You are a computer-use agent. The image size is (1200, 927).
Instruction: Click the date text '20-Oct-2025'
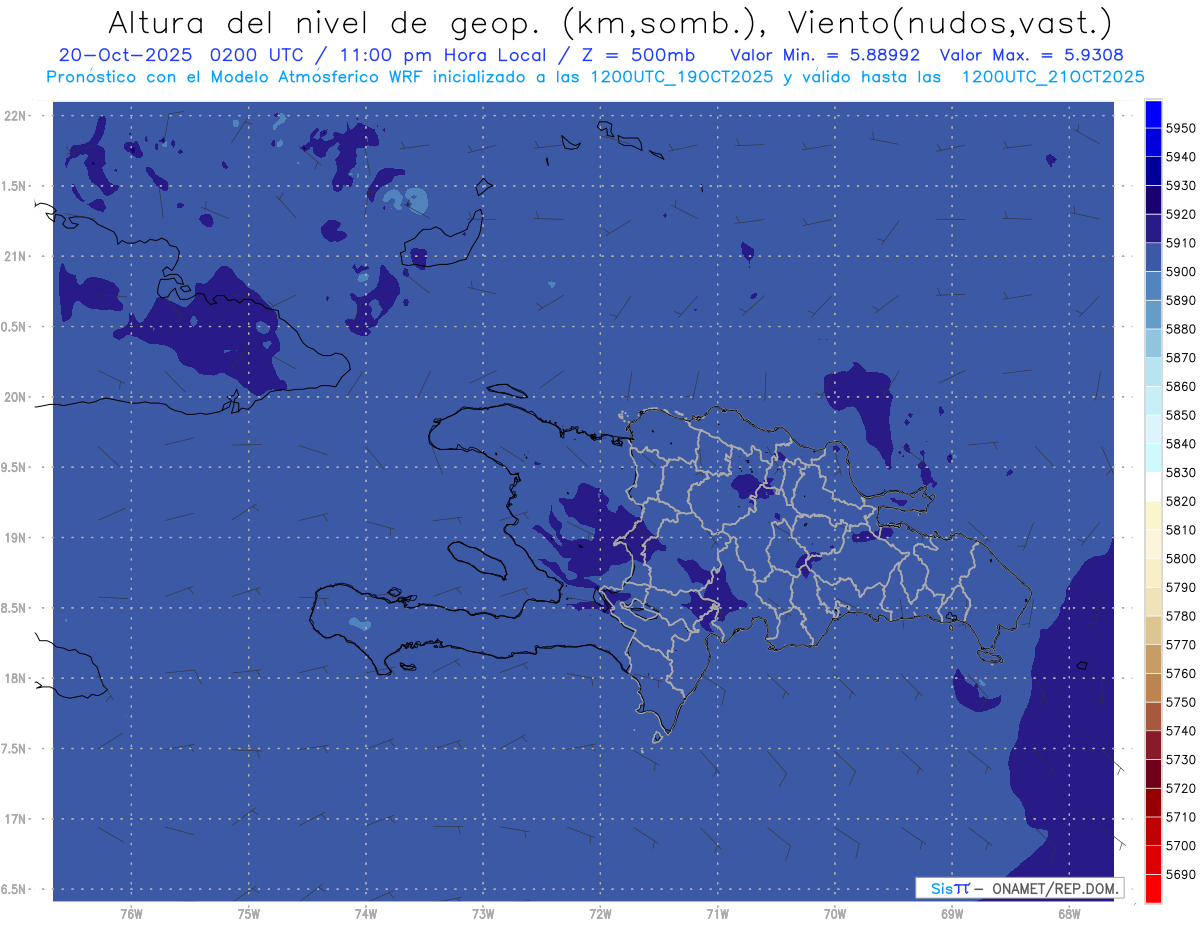tap(125, 55)
